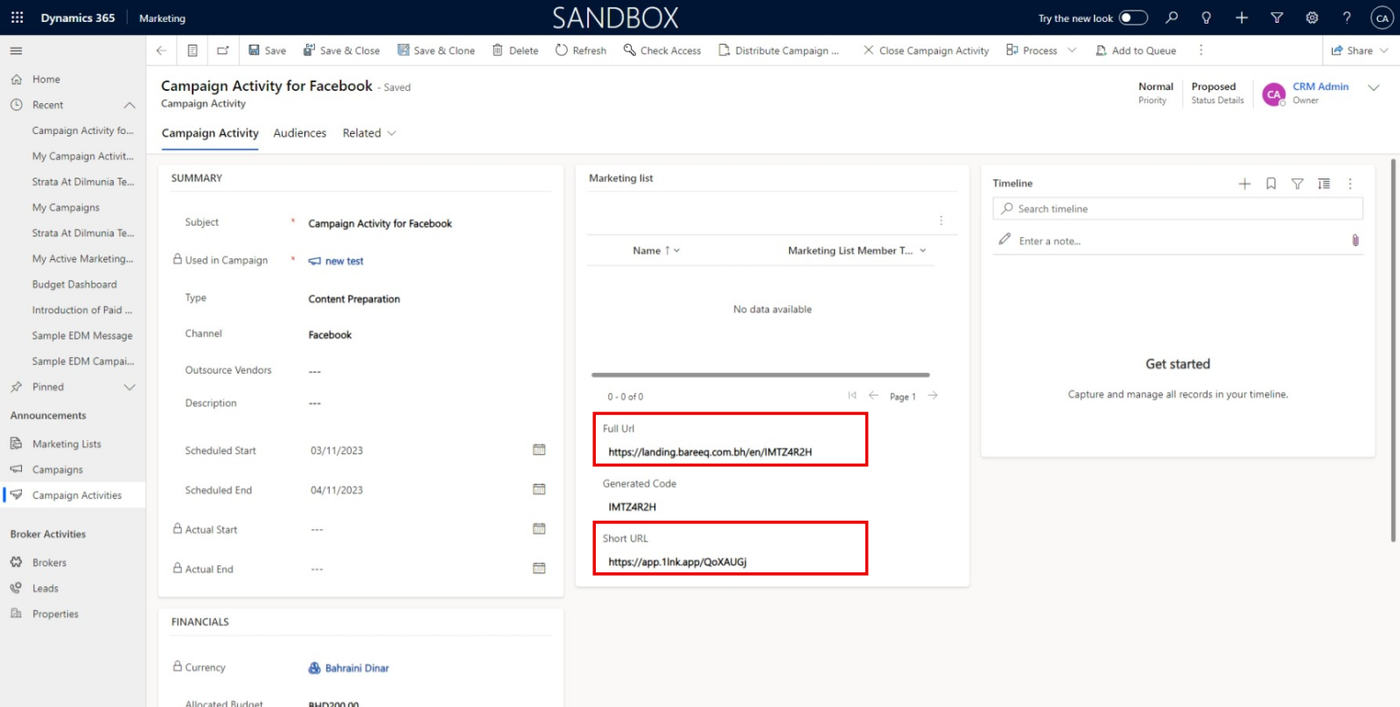Click the Marketing list next page arrow
Screen dimensions: 1400x707
pyautogui.click(x=933, y=396)
